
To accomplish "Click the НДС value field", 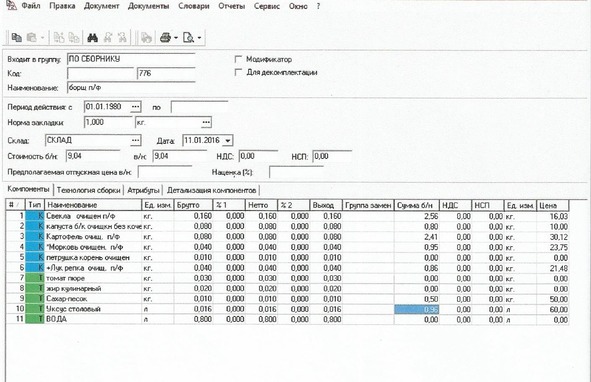I will [258, 156].
